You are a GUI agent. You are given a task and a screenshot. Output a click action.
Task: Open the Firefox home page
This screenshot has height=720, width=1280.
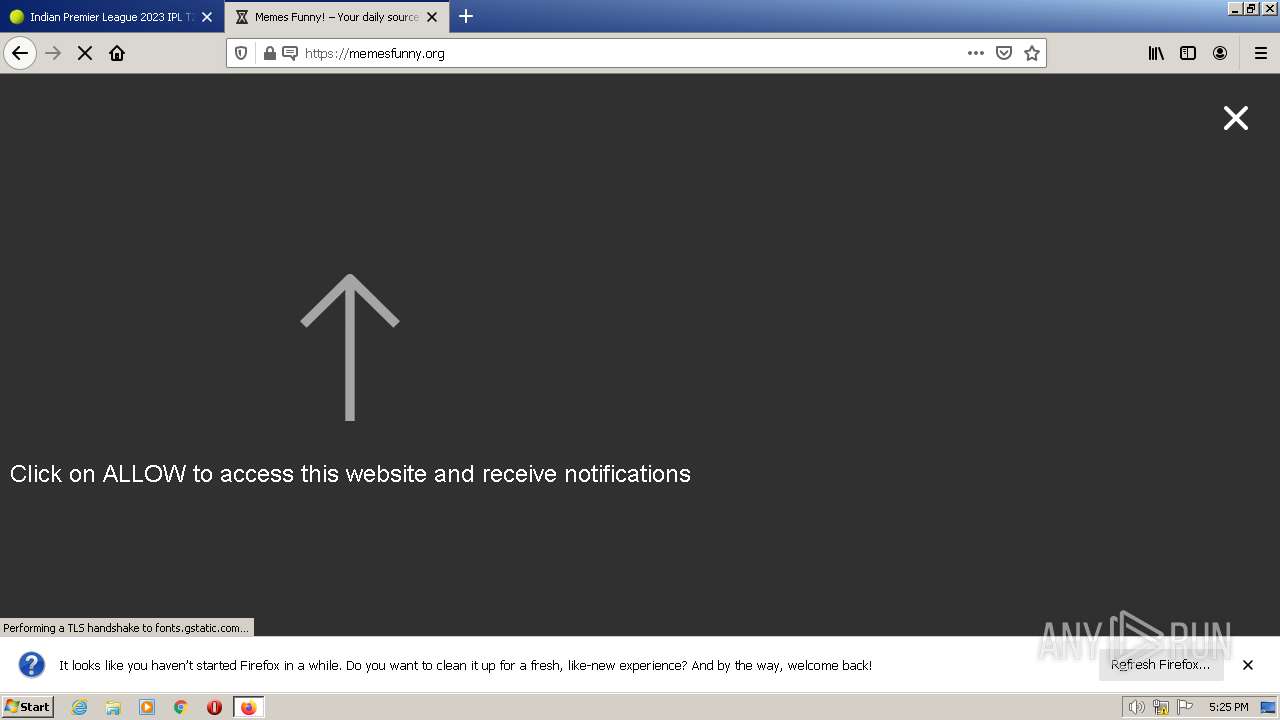click(117, 53)
